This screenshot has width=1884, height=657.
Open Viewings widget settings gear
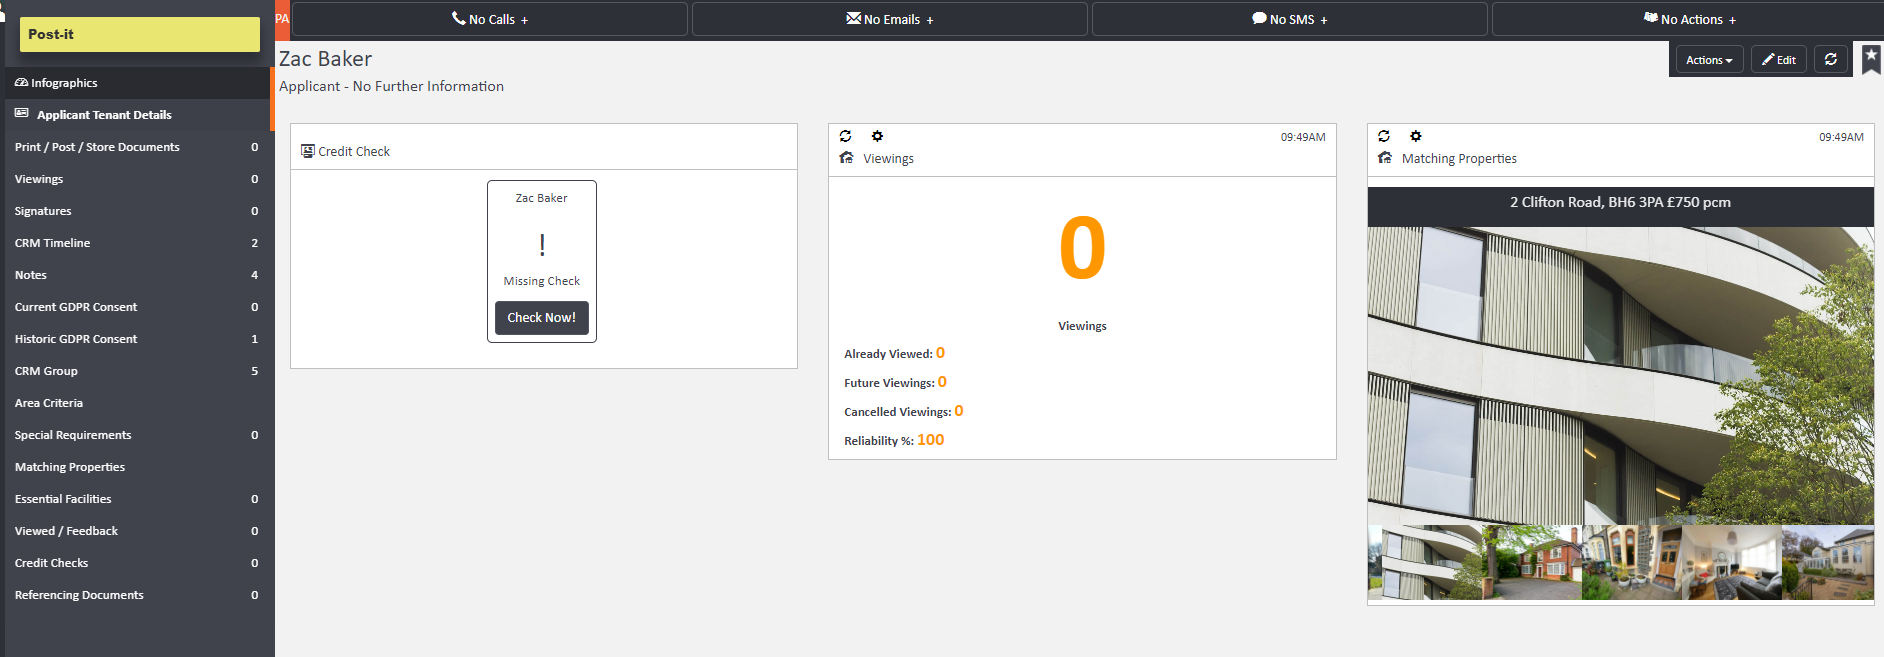pyautogui.click(x=877, y=136)
